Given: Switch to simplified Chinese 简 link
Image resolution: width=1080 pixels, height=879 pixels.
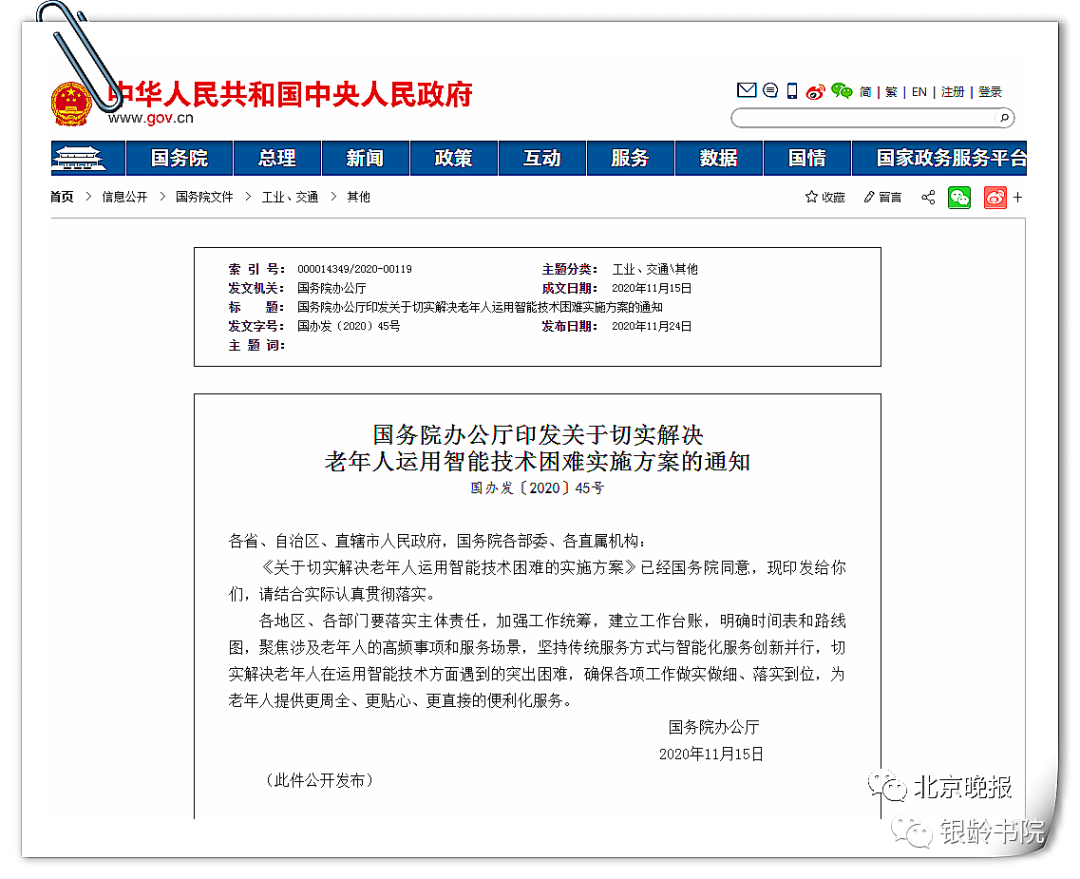Looking at the screenshot, I should [865, 92].
